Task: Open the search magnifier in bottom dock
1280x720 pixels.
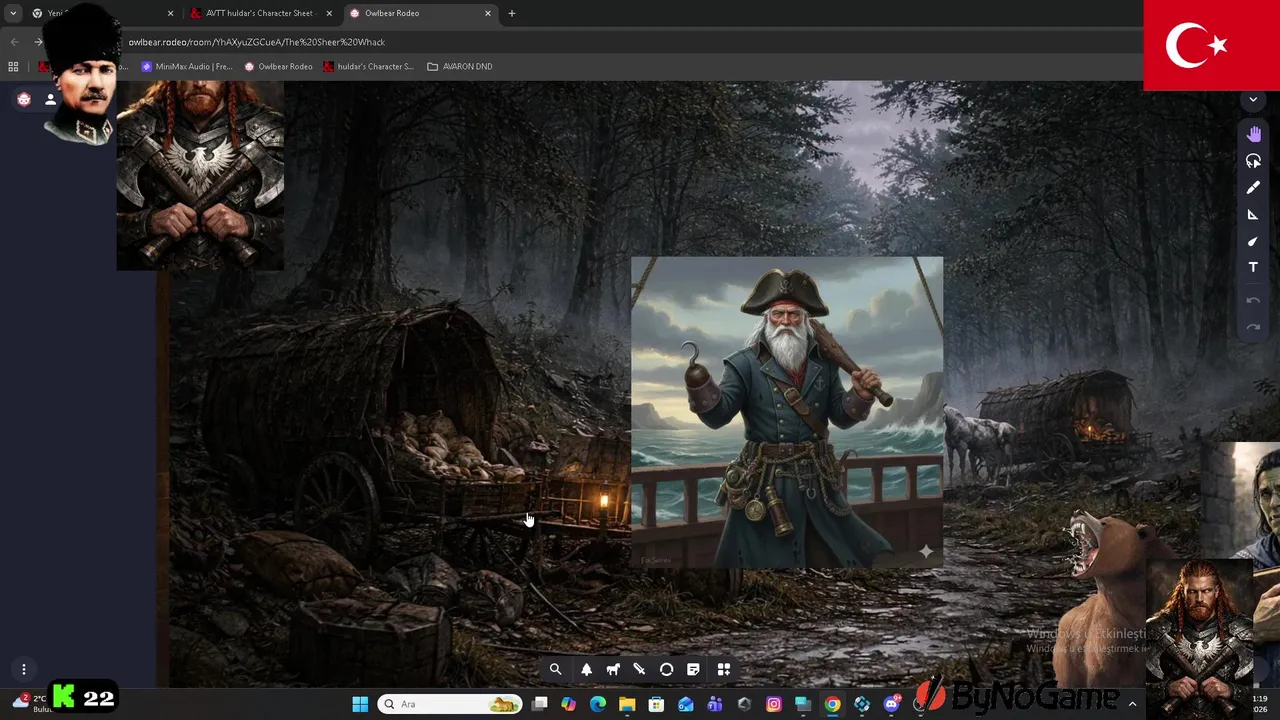Action: point(555,670)
